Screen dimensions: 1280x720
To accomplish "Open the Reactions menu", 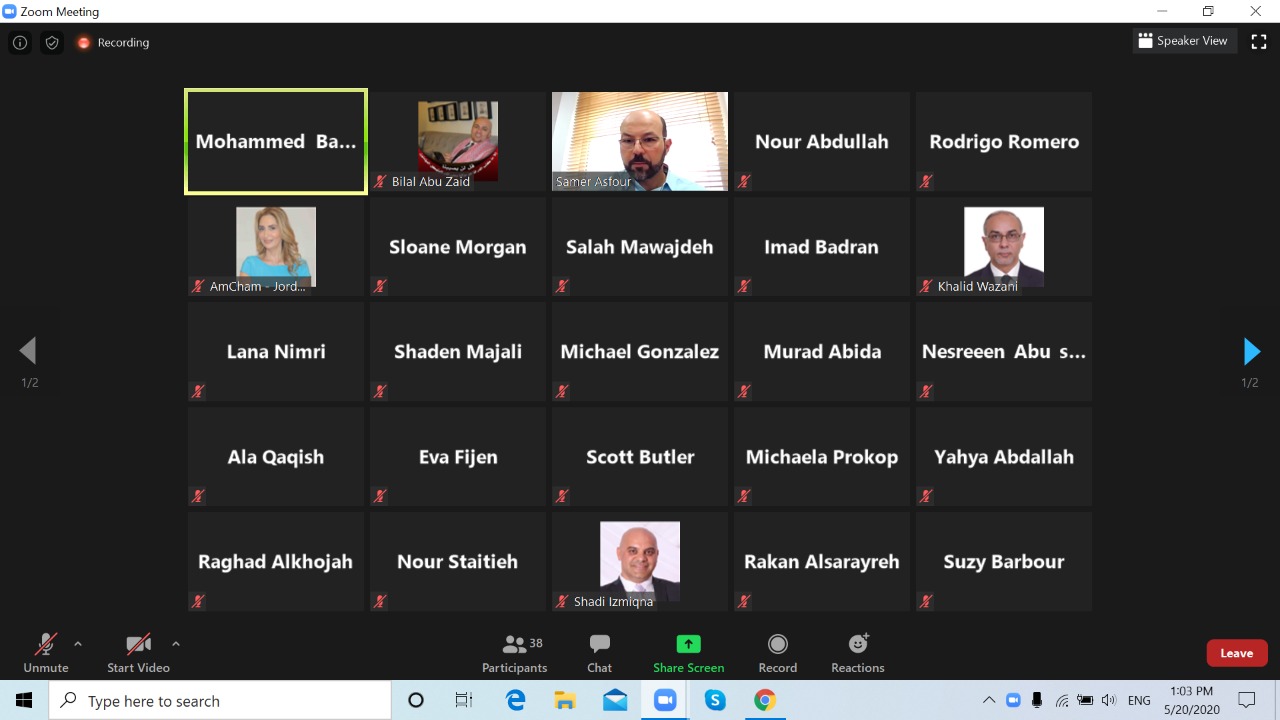I will [x=857, y=653].
